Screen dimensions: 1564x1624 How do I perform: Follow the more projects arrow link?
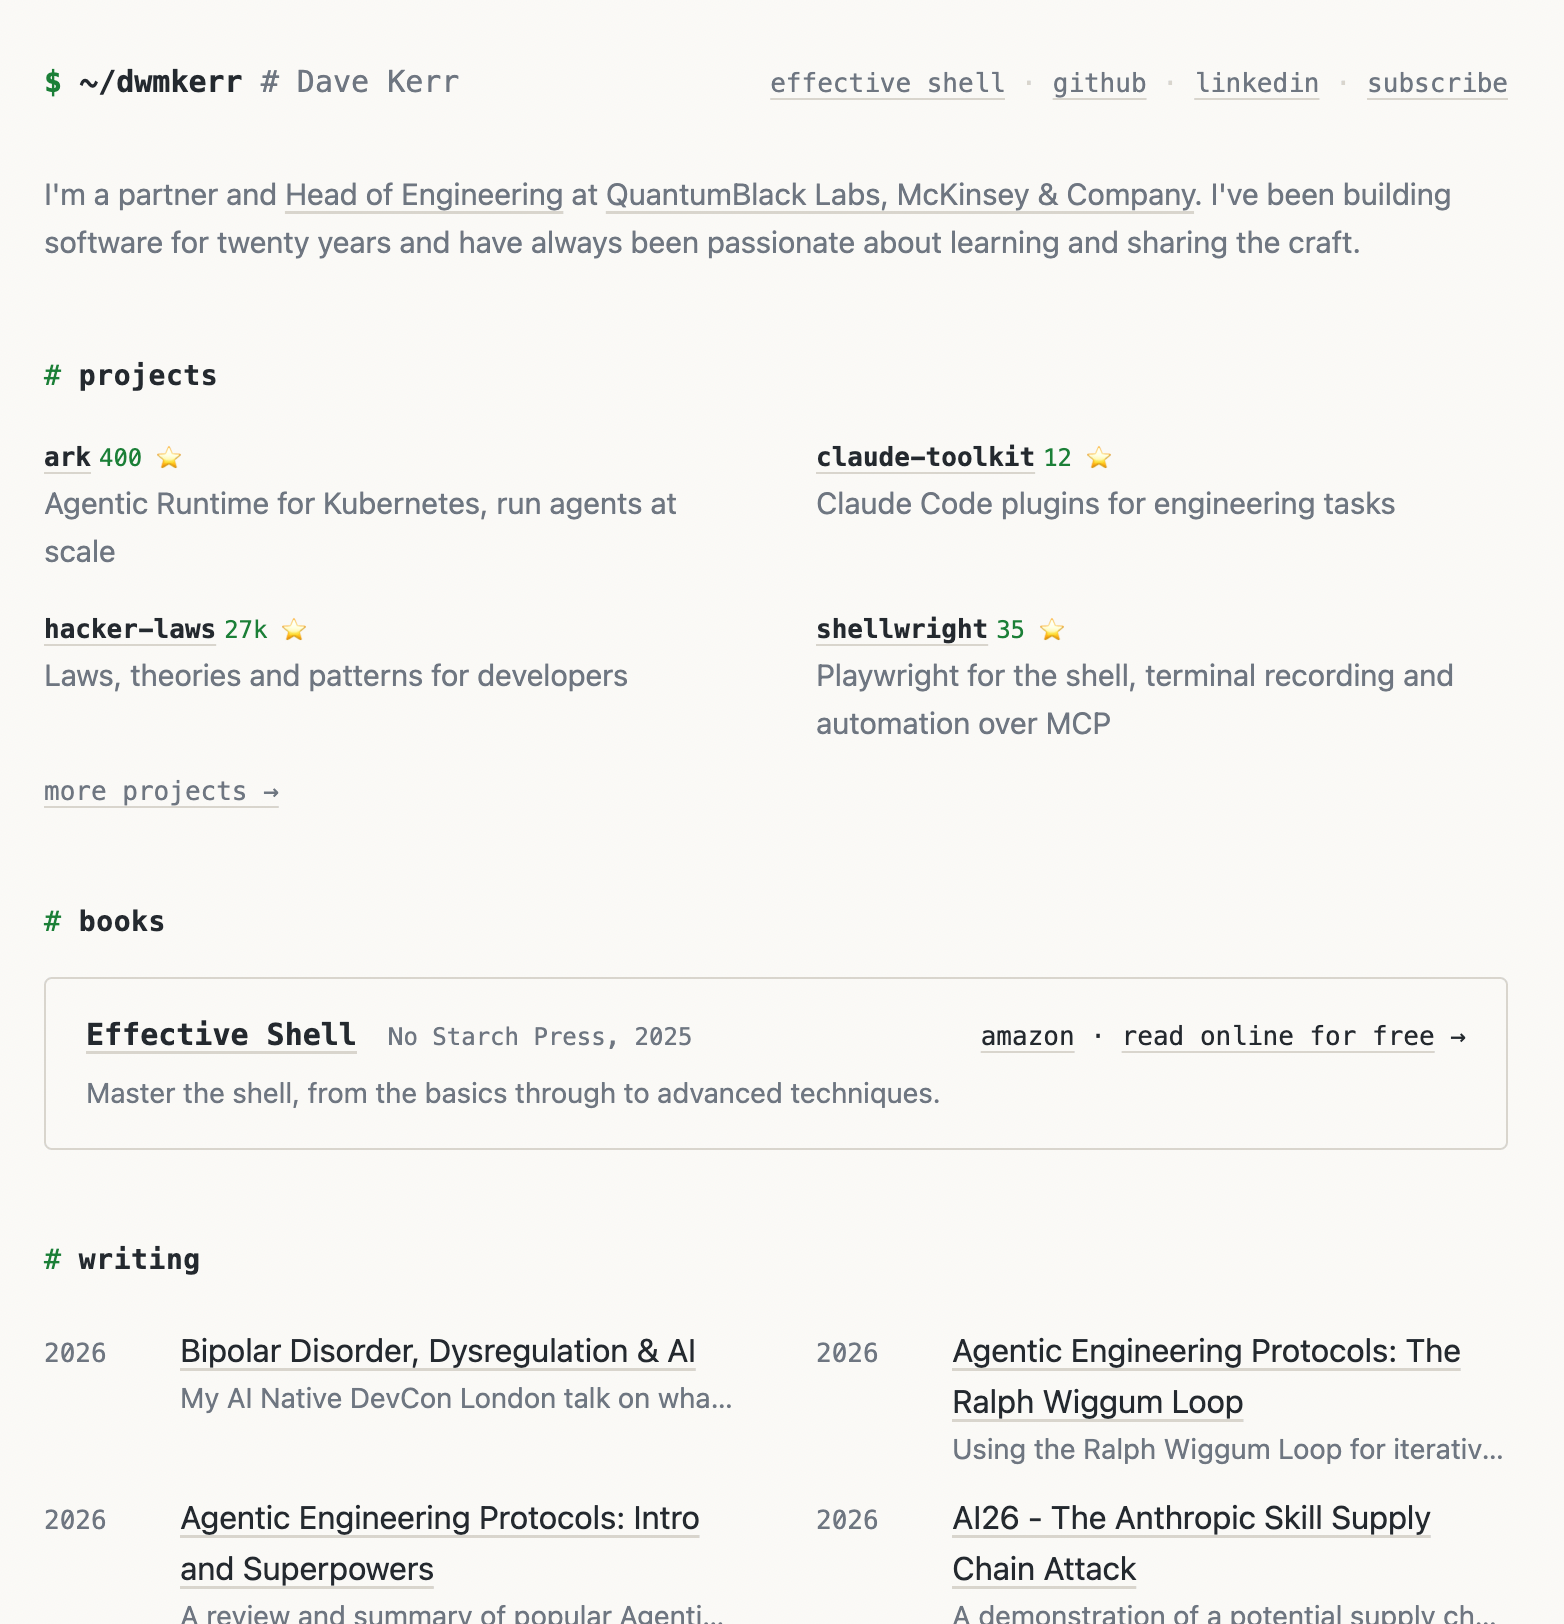(x=161, y=791)
